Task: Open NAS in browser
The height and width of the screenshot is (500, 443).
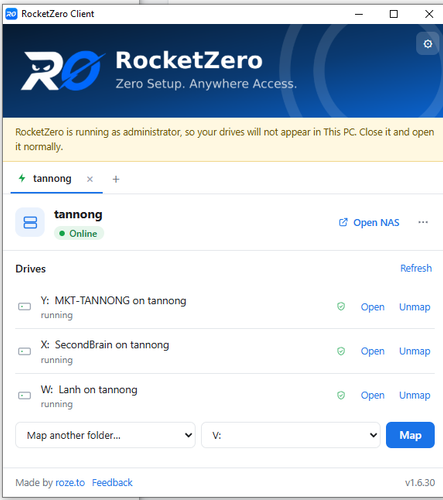Action: [369, 222]
